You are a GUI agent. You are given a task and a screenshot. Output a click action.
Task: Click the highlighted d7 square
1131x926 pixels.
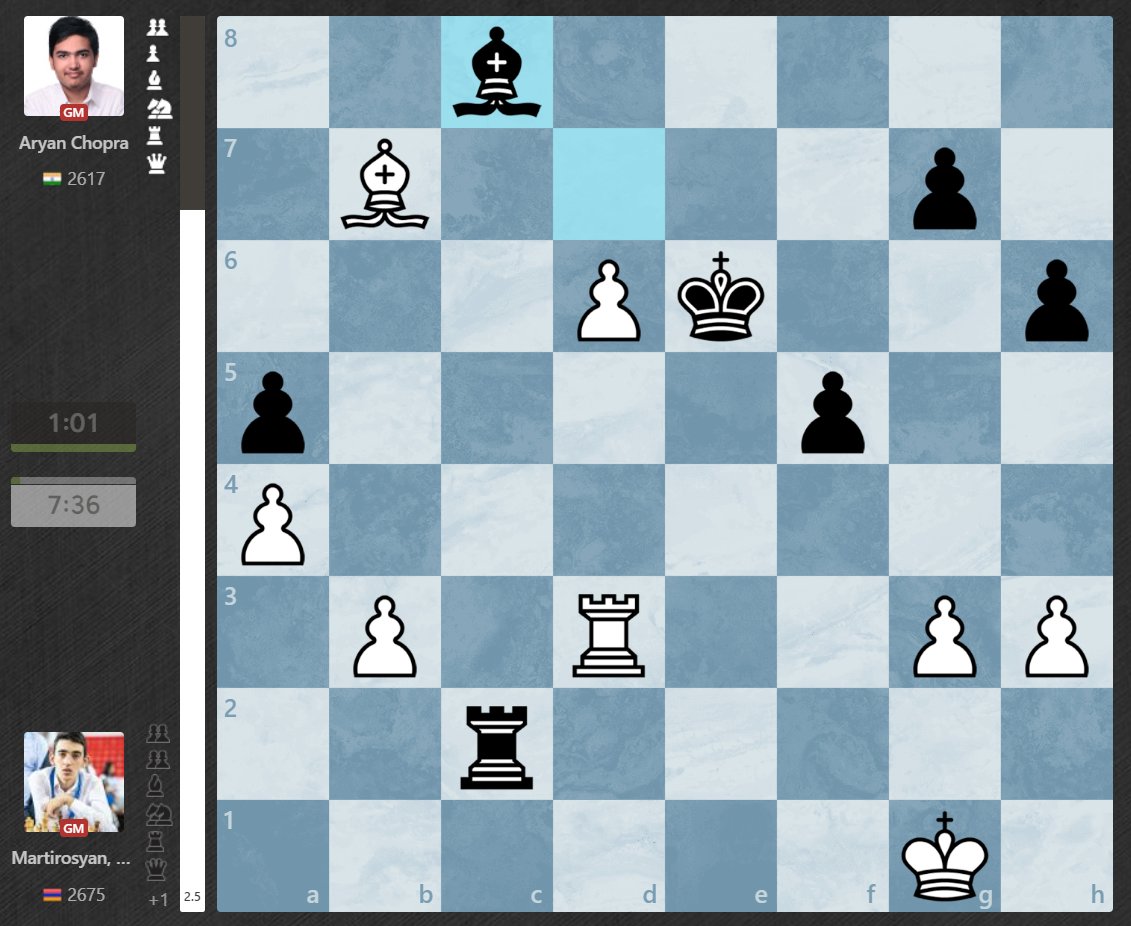point(609,185)
